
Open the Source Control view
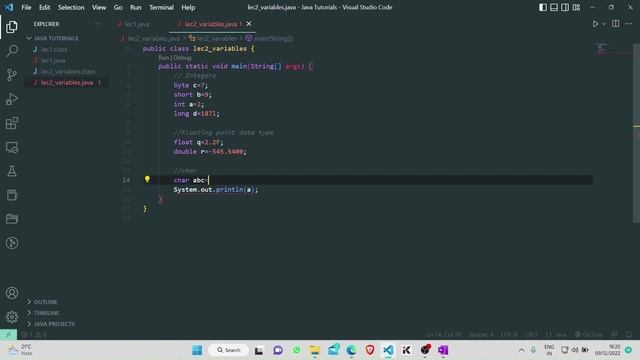(12, 75)
